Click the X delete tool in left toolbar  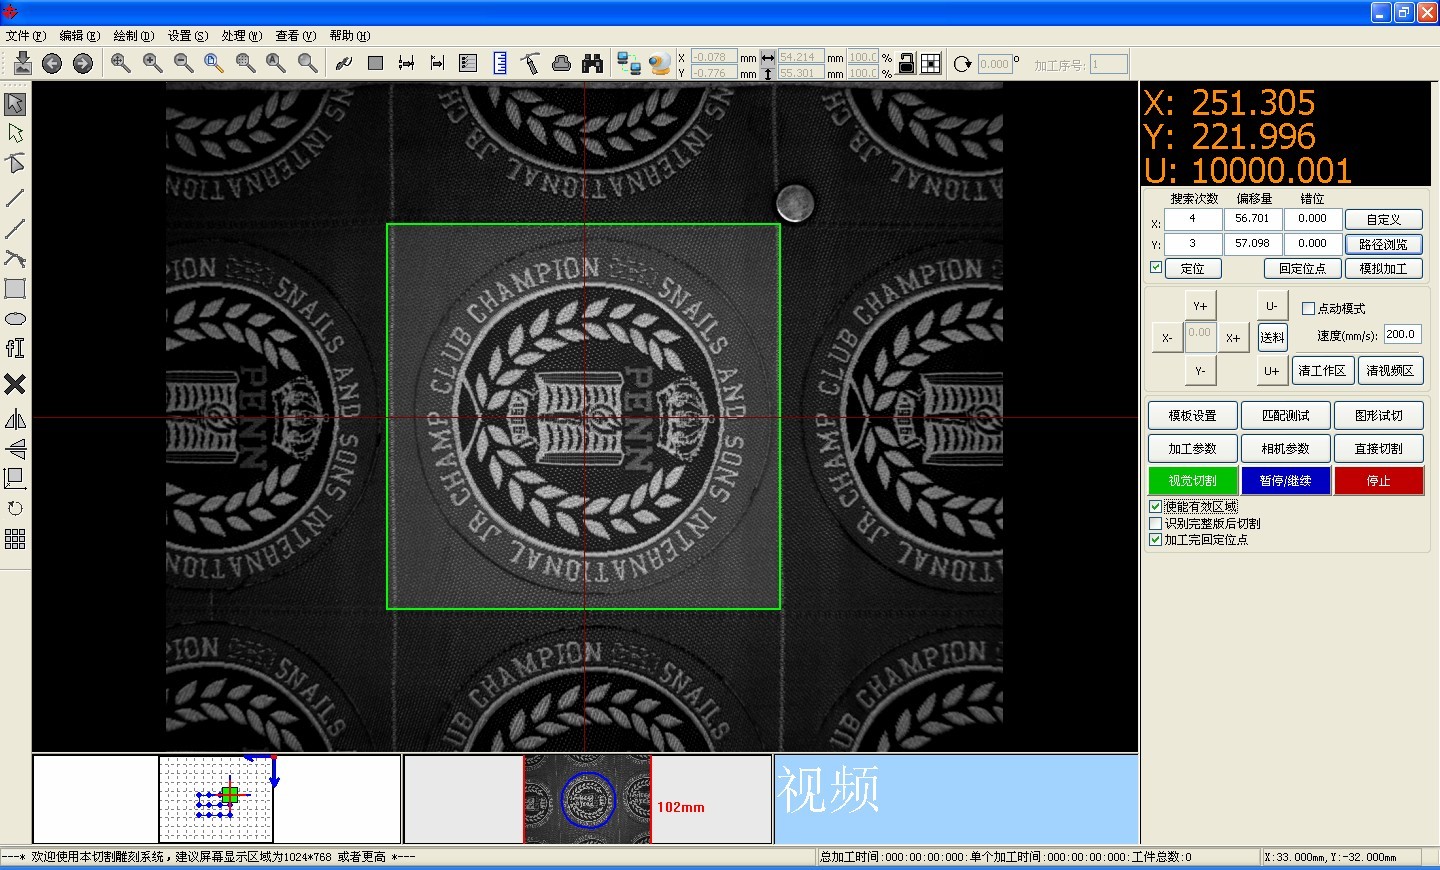15,384
